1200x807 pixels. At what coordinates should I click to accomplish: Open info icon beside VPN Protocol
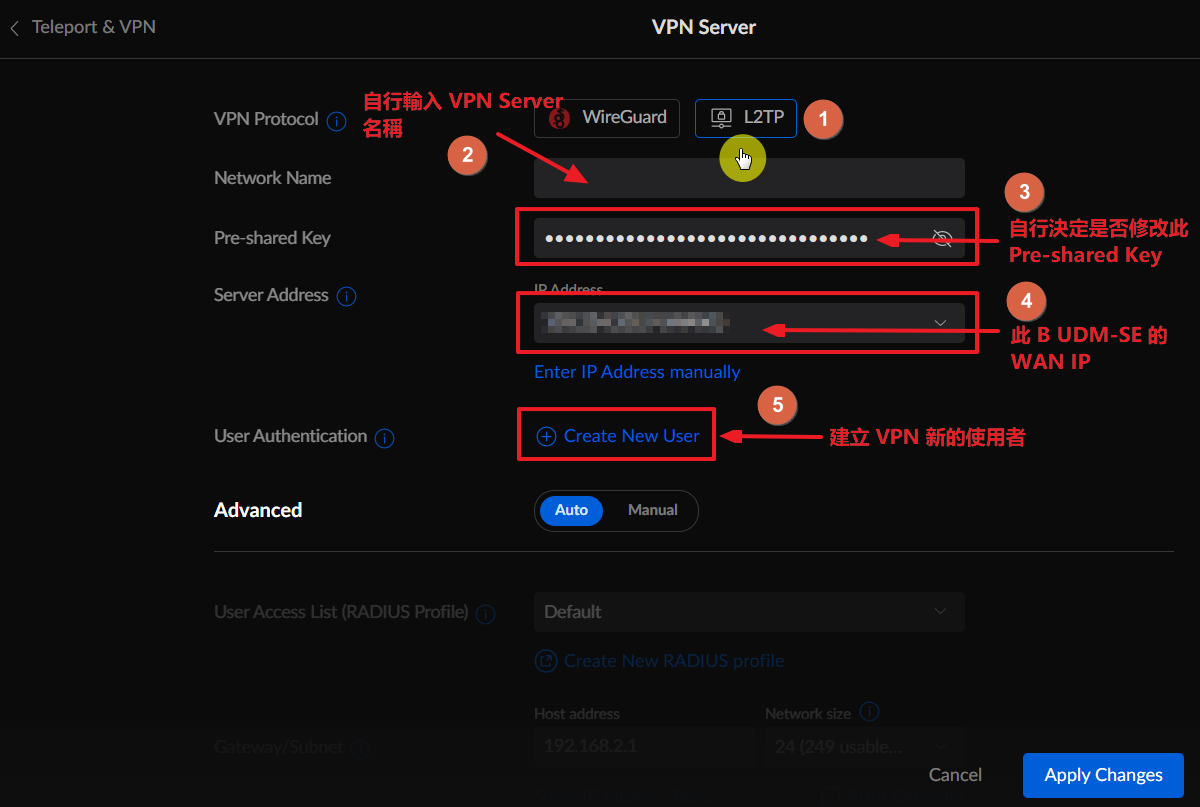[x=337, y=122]
